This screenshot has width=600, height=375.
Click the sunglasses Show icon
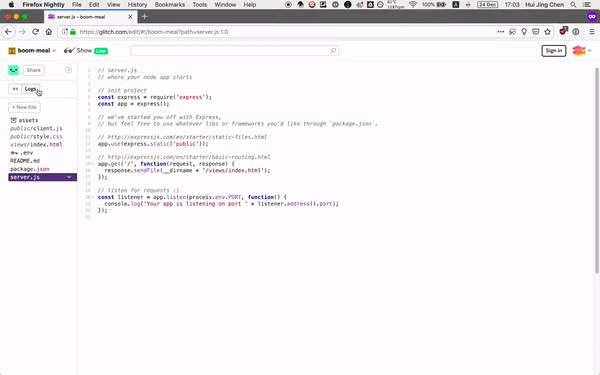tap(69, 51)
